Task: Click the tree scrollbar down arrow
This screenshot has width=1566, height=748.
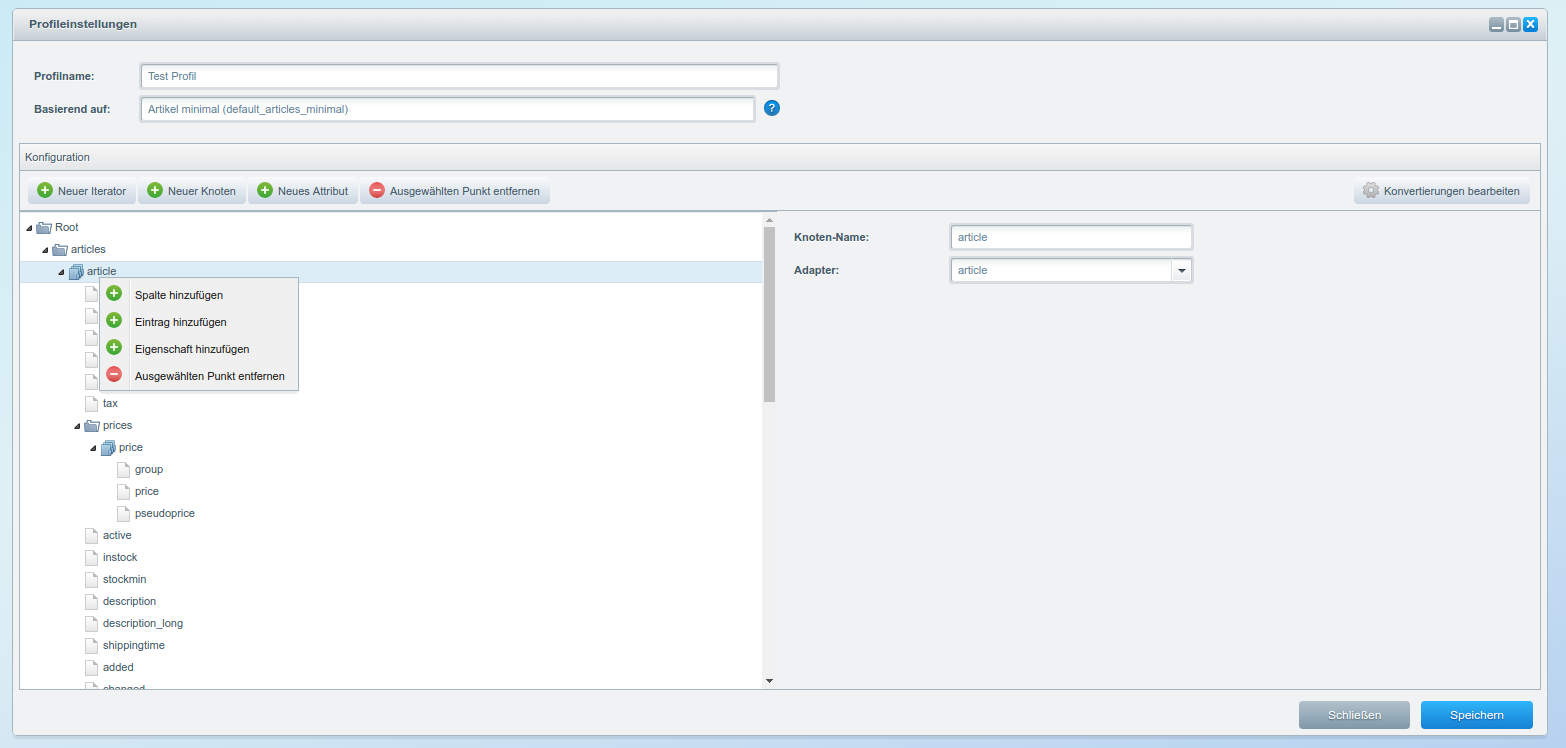Action: pyautogui.click(x=769, y=680)
